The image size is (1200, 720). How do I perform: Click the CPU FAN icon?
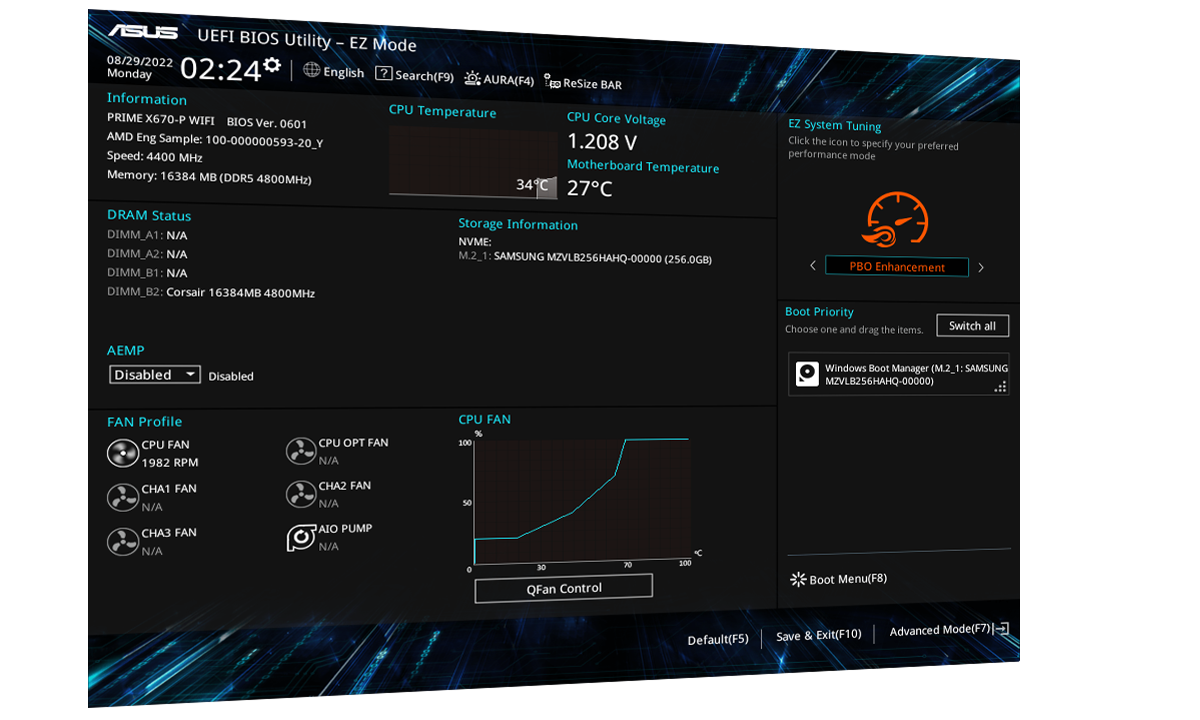coord(122,453)
